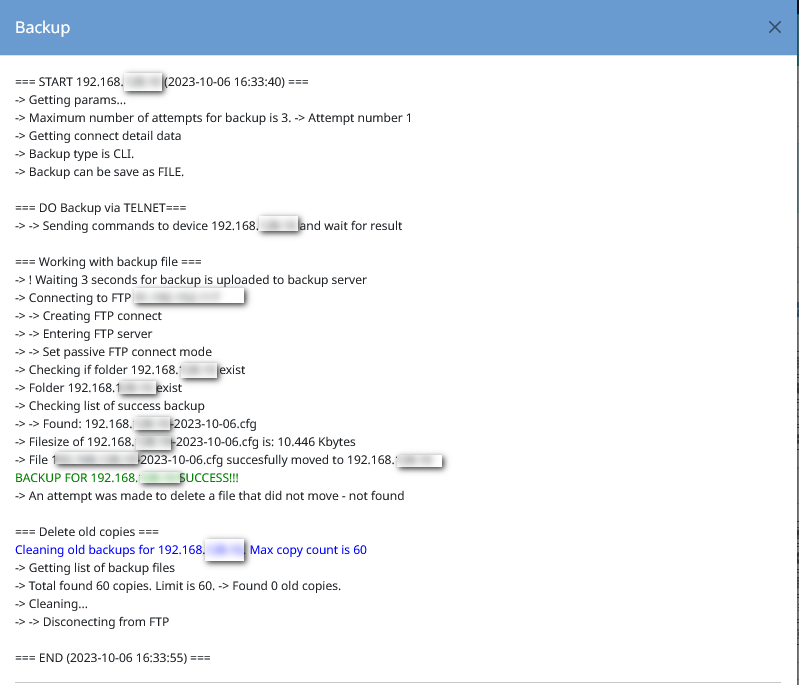
Task: Click the "Backup type is CLI." line
Action: point(74,154)
